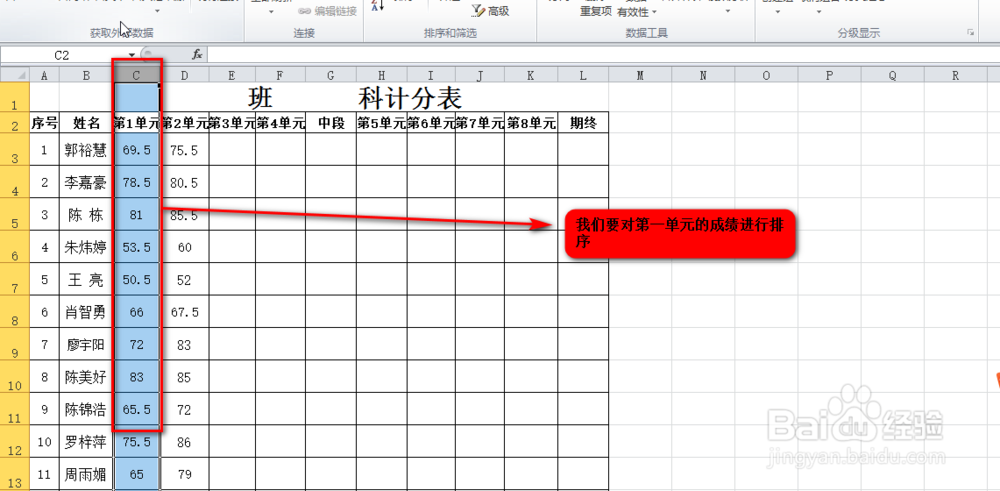Viewport: 1000px width, 491px height.
Task: Click the 第6单元 header cell
Action: click(x=431, y=122)
